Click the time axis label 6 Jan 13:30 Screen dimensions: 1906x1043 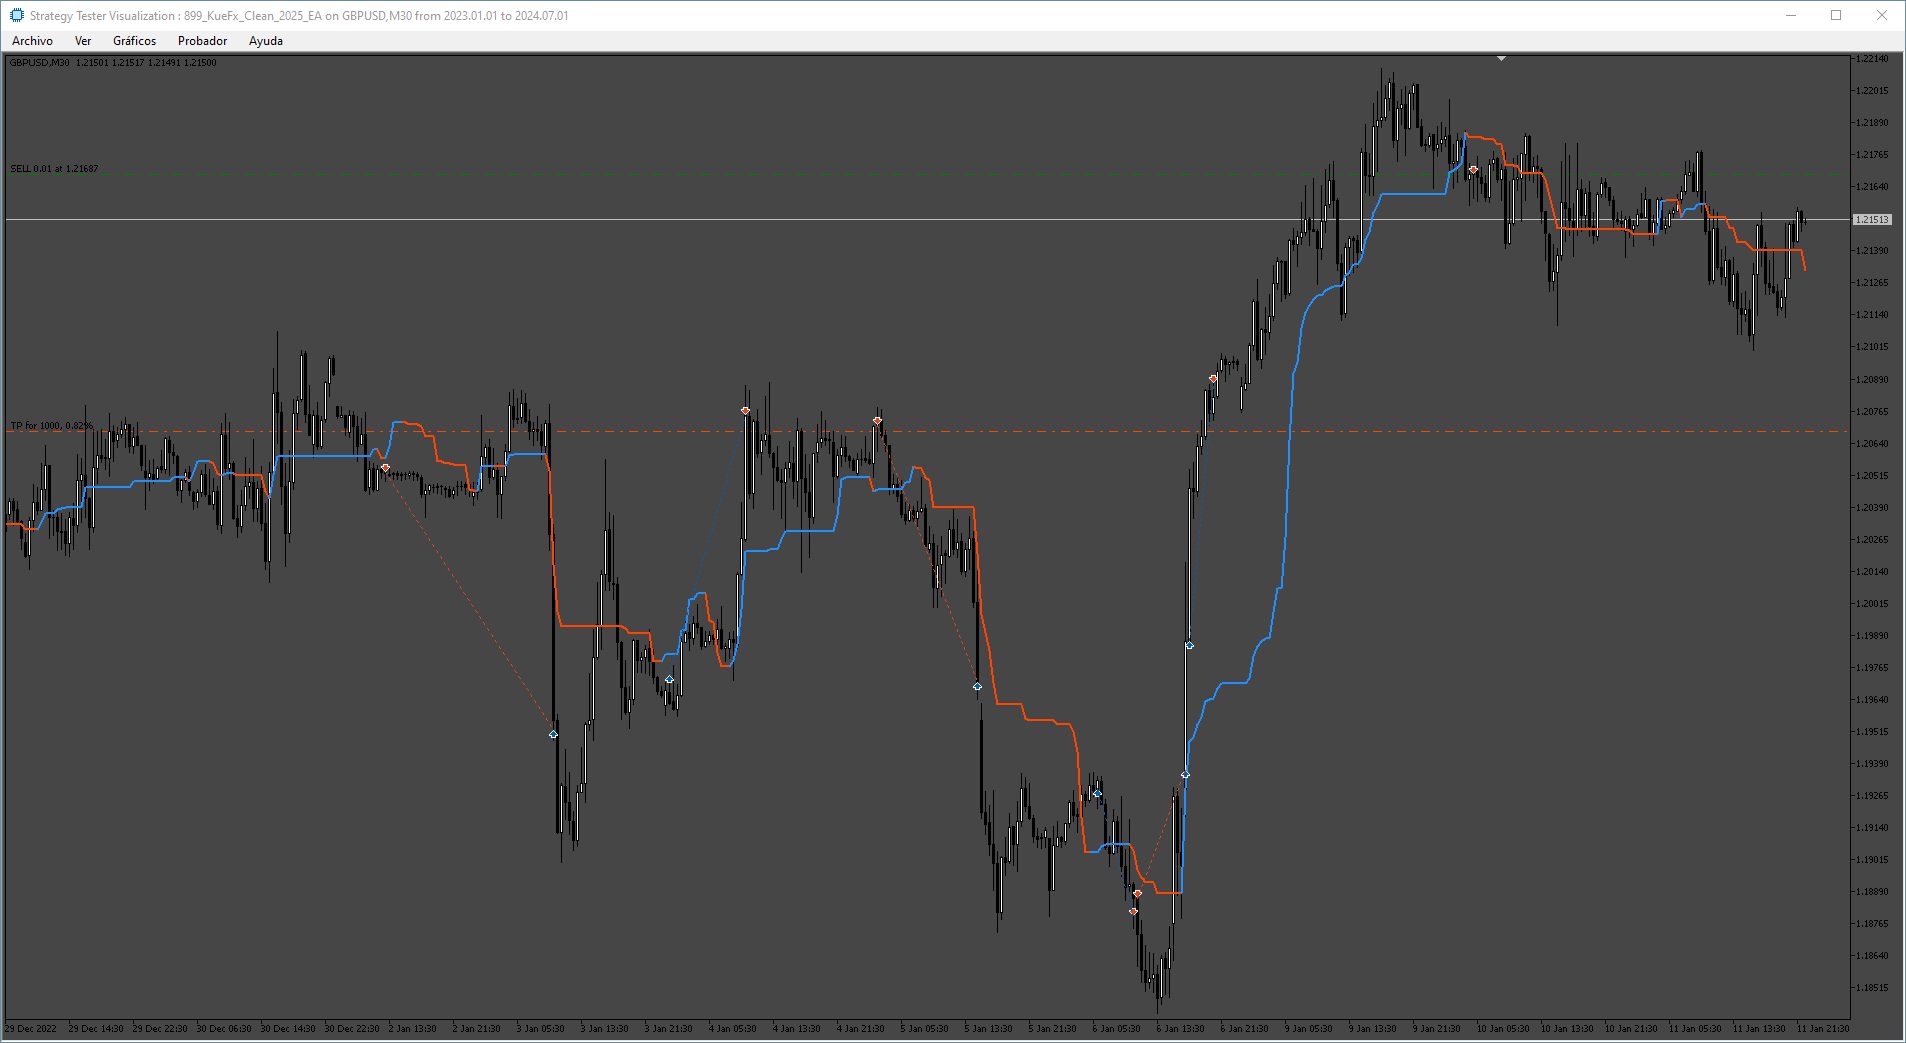point(1181,1028)
